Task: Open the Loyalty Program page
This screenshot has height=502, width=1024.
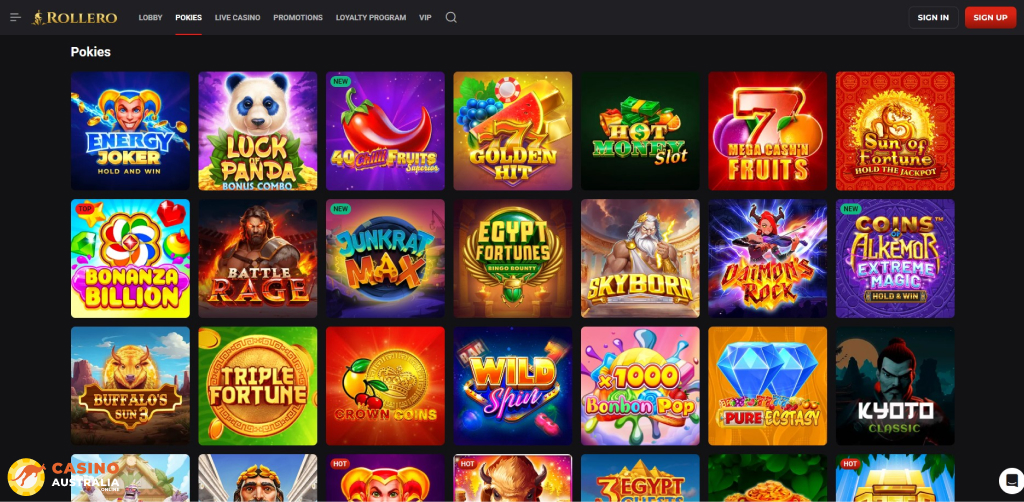Action: [x=371, y=18]
